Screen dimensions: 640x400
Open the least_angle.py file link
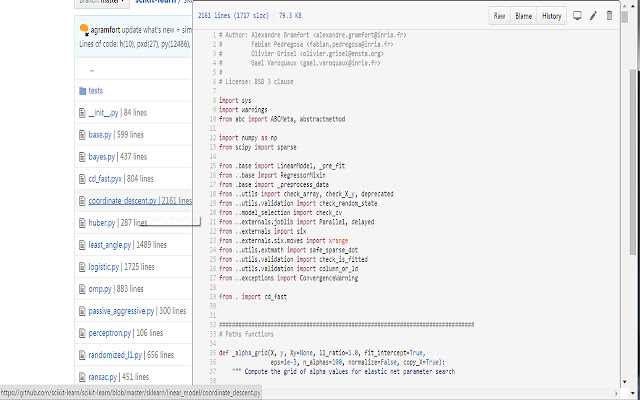tap(110, 245)
